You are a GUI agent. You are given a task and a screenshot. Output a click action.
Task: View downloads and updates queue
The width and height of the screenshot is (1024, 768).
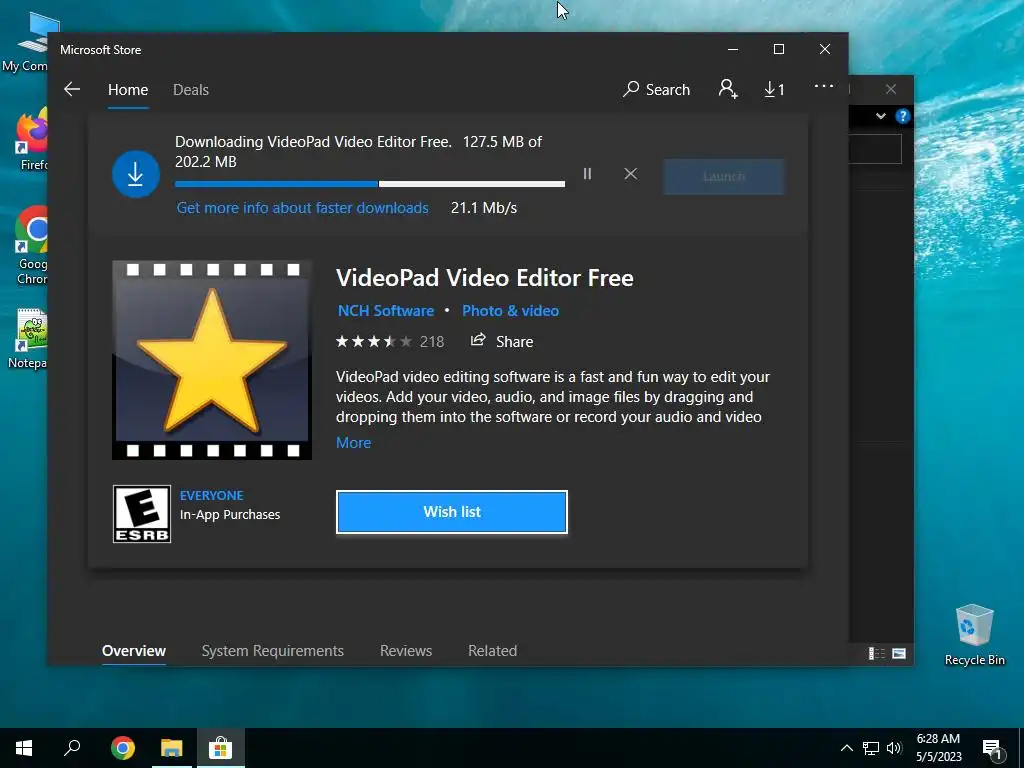pyautogui.click(x=775, y=89)
